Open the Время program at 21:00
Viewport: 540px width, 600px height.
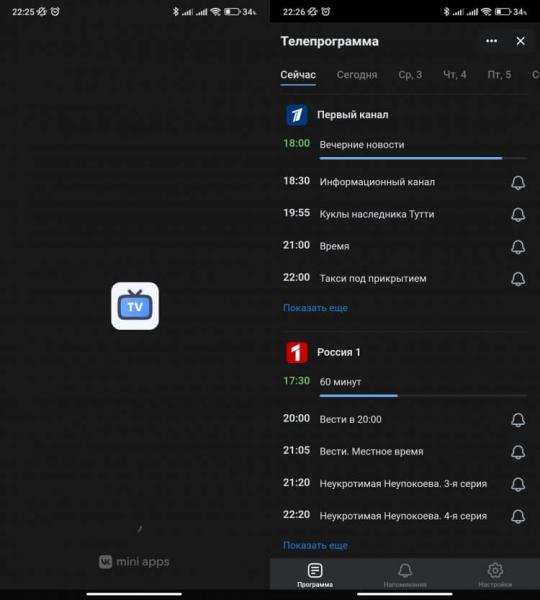click(334, 246)
